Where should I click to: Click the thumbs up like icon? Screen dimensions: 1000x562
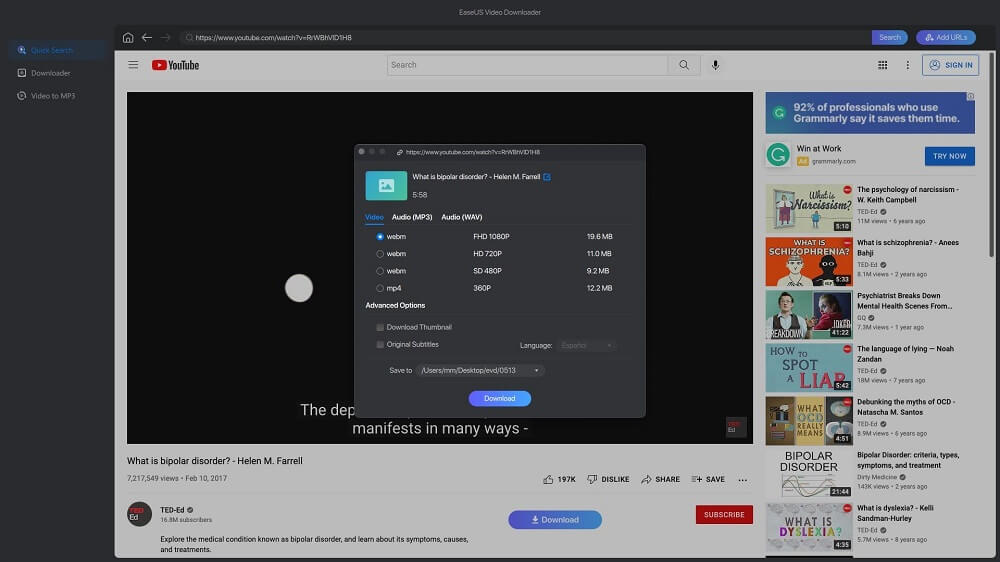pos(549,480)
